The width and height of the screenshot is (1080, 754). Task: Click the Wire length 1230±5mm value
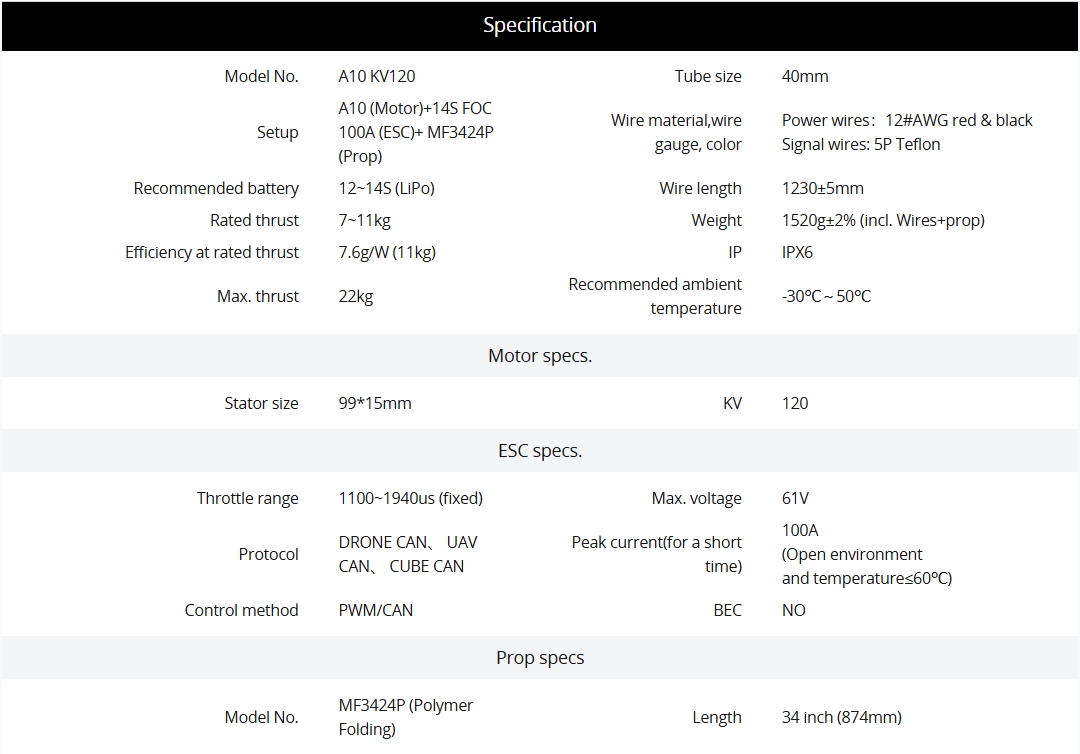(x=822, y=188)
